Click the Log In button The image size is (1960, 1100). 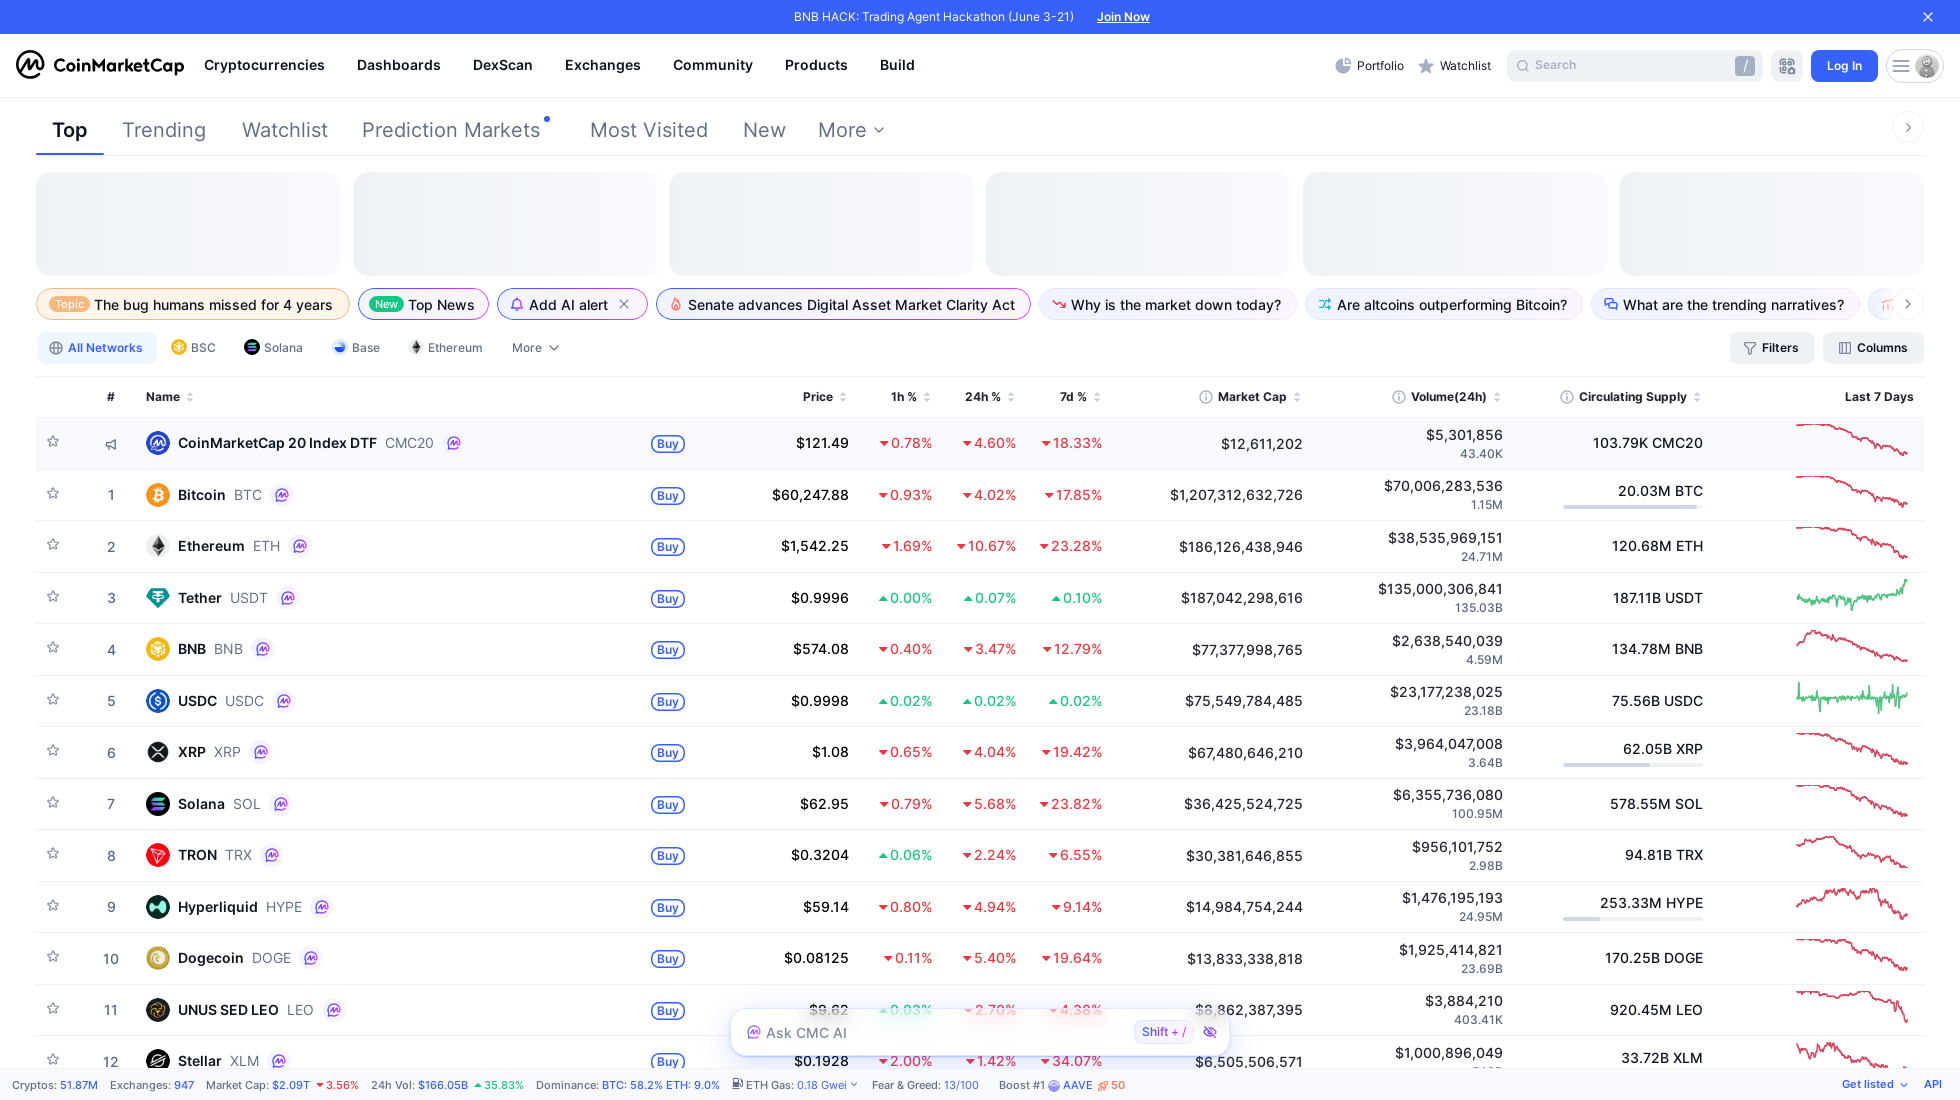1844,66
